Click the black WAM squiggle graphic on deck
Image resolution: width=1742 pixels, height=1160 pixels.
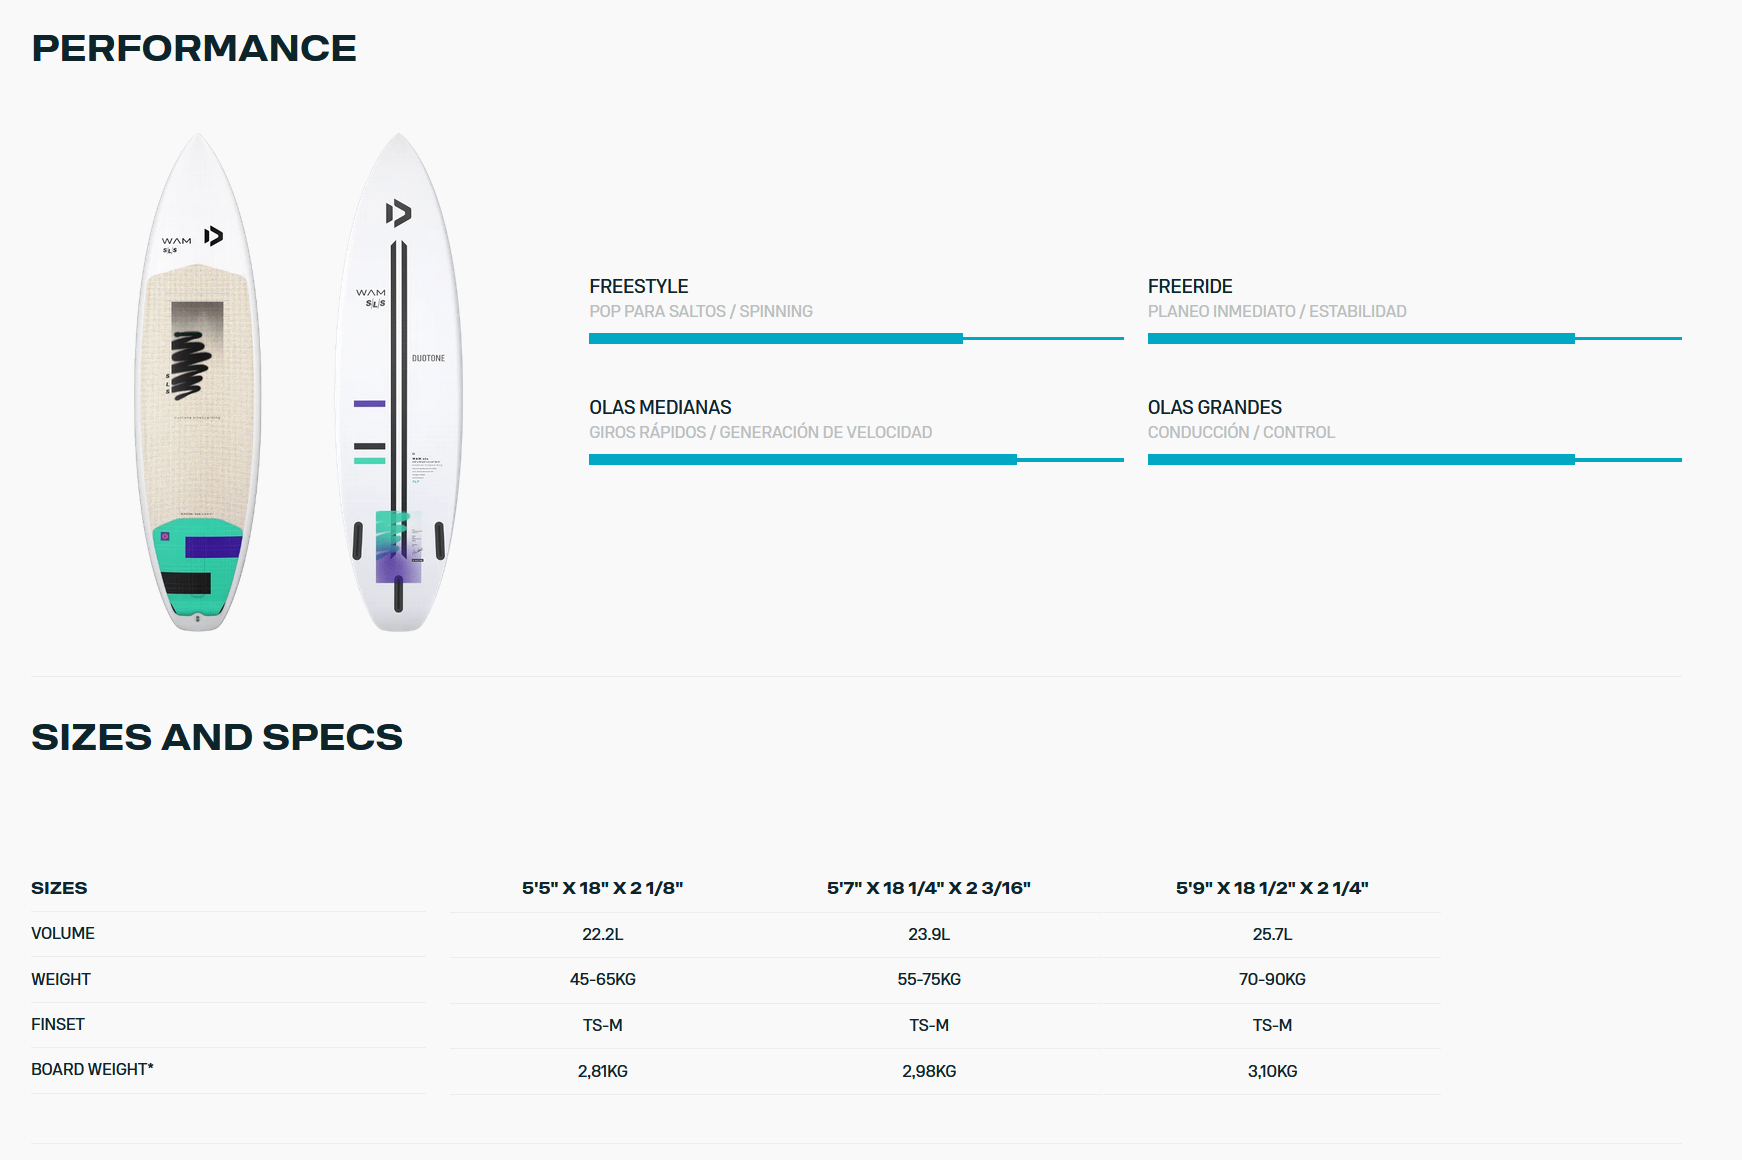click(x=190, y=364)
